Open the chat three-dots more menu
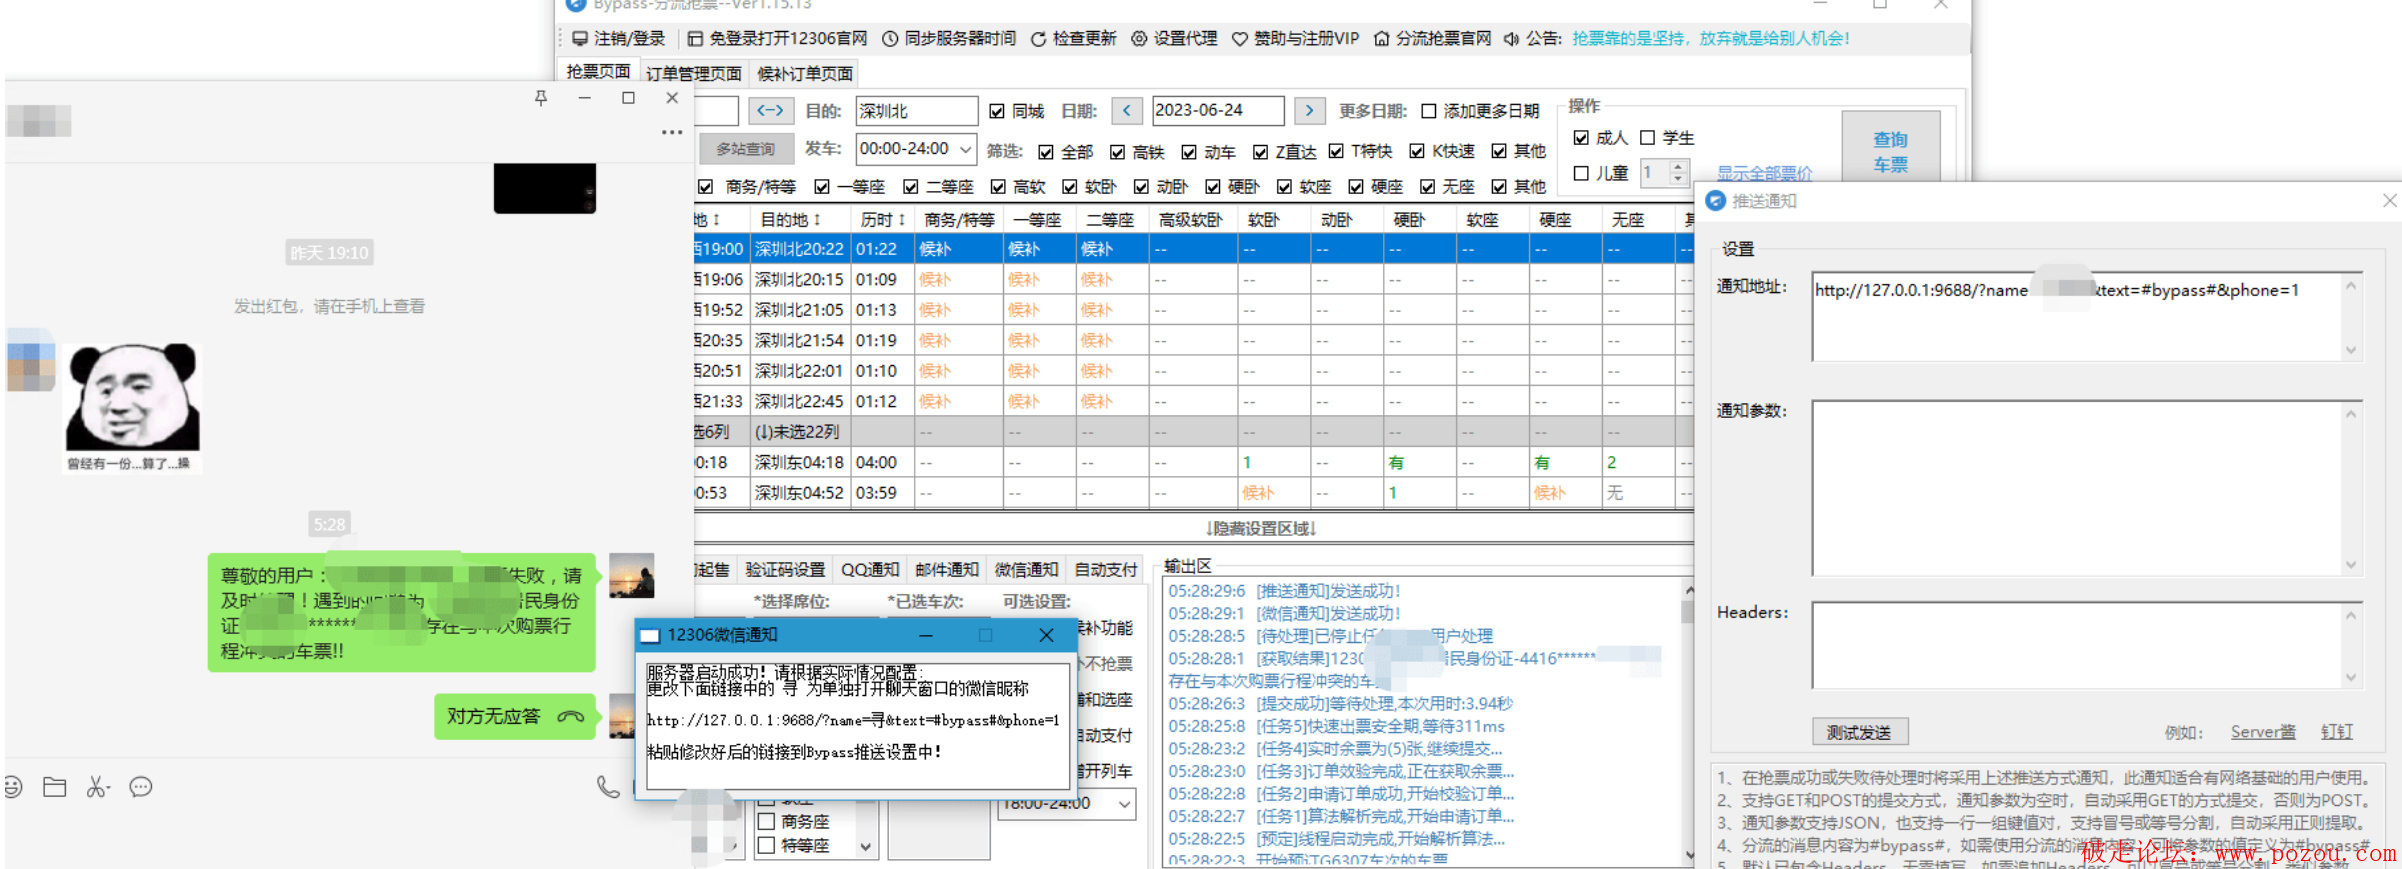The image size is (2402, 869). 671,132
